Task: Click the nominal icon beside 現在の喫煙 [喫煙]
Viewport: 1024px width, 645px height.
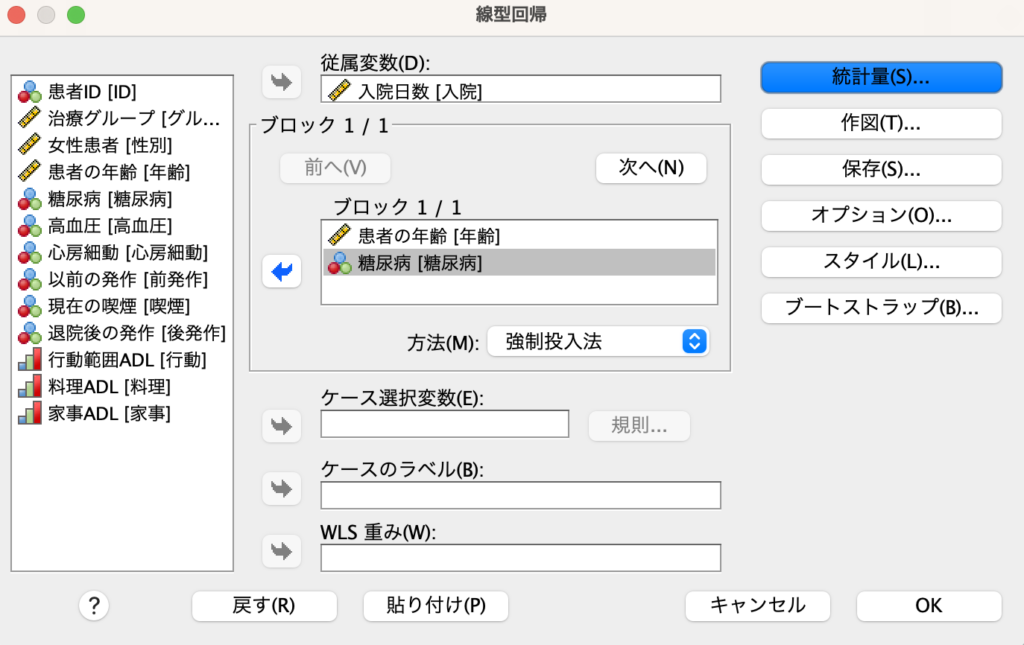Action: (x=29, y=306)
